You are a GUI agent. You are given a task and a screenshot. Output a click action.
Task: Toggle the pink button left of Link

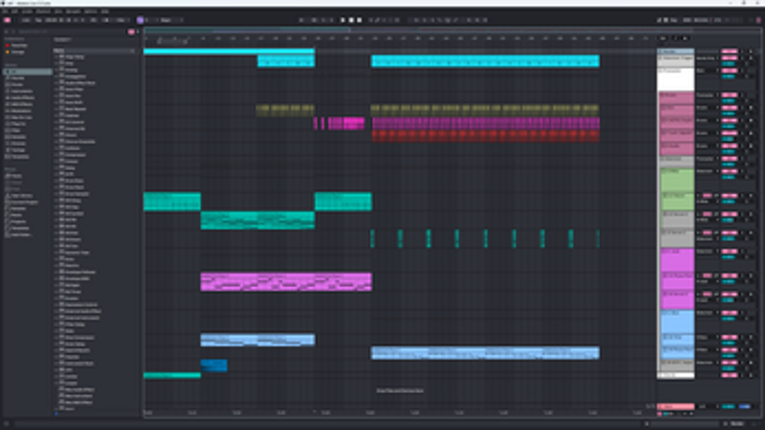point(7,20)
